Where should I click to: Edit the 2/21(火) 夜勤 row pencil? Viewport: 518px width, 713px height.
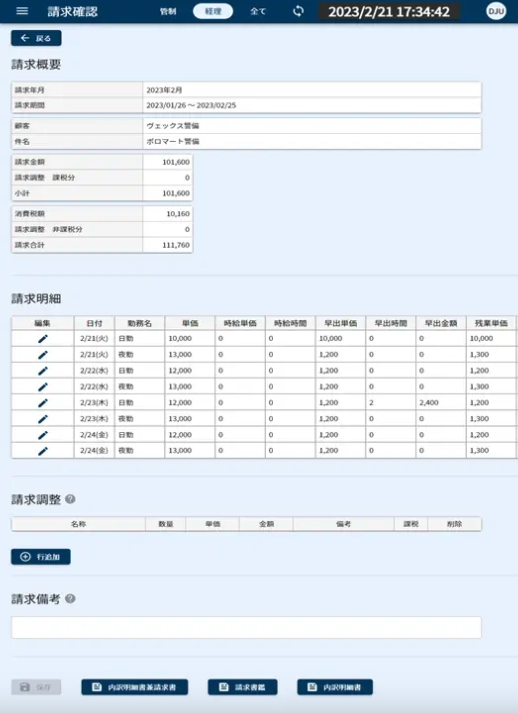tap(43, 355)
